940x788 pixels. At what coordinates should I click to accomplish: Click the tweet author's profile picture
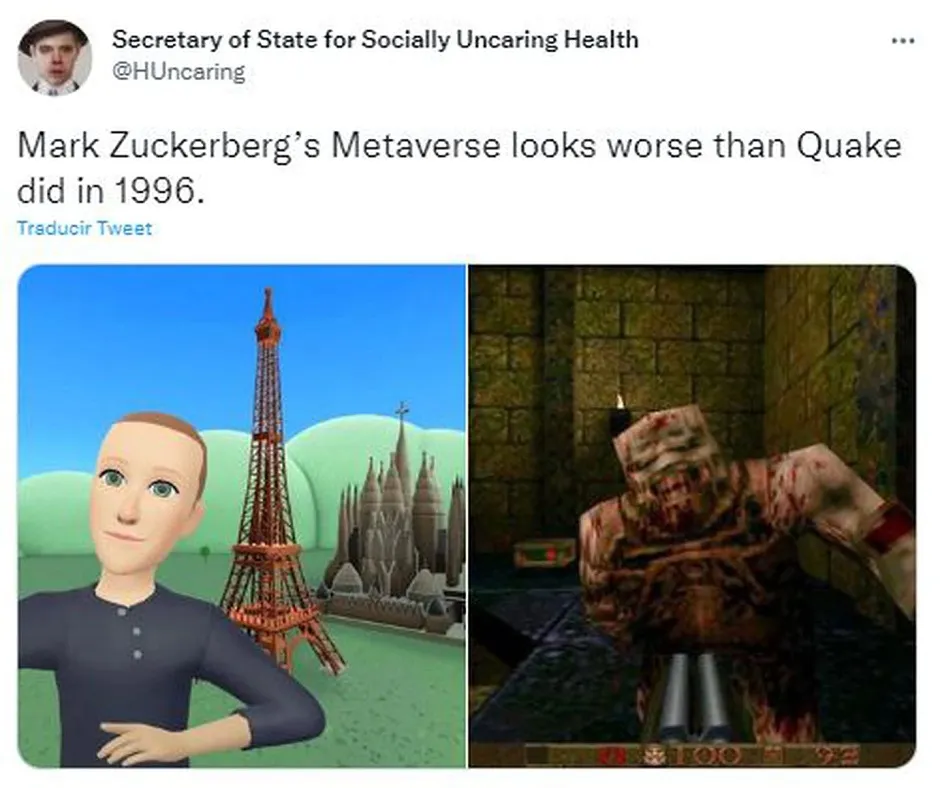(x=55, y=58)
